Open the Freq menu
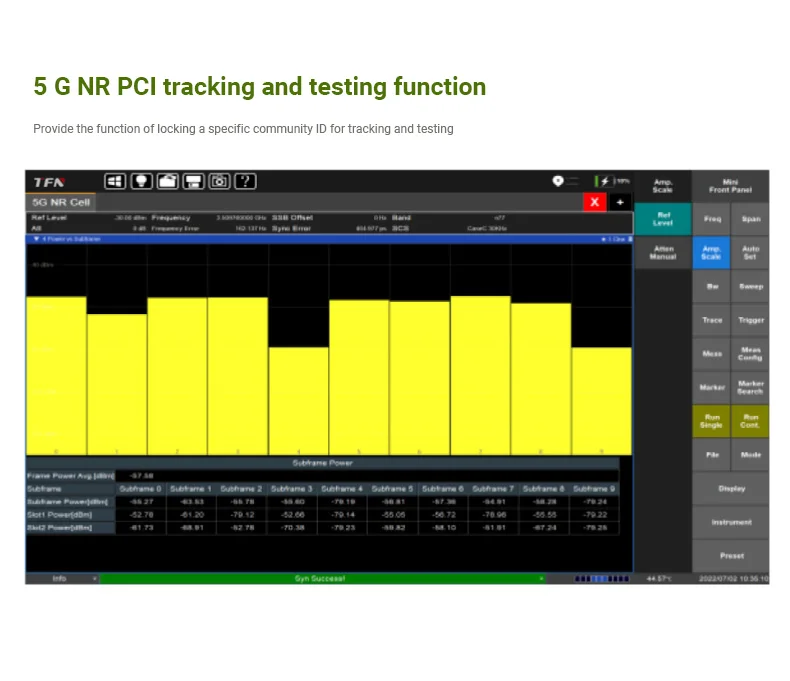Screen dimensions: 790x681 (x=712, y=219)
